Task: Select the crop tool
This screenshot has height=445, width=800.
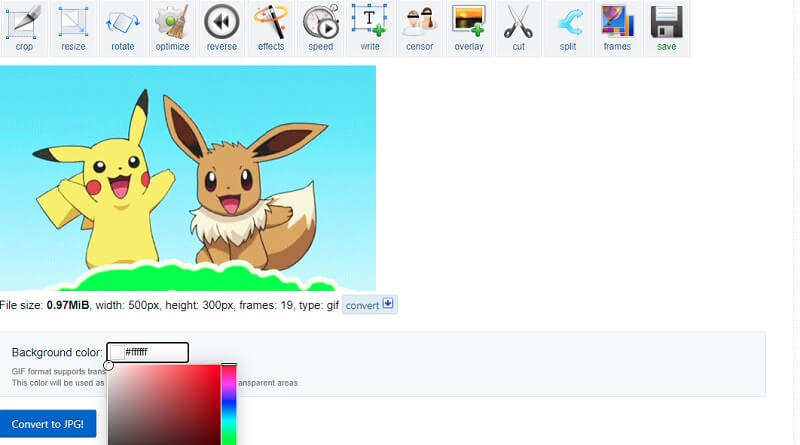Action: (x=24, y=28)
